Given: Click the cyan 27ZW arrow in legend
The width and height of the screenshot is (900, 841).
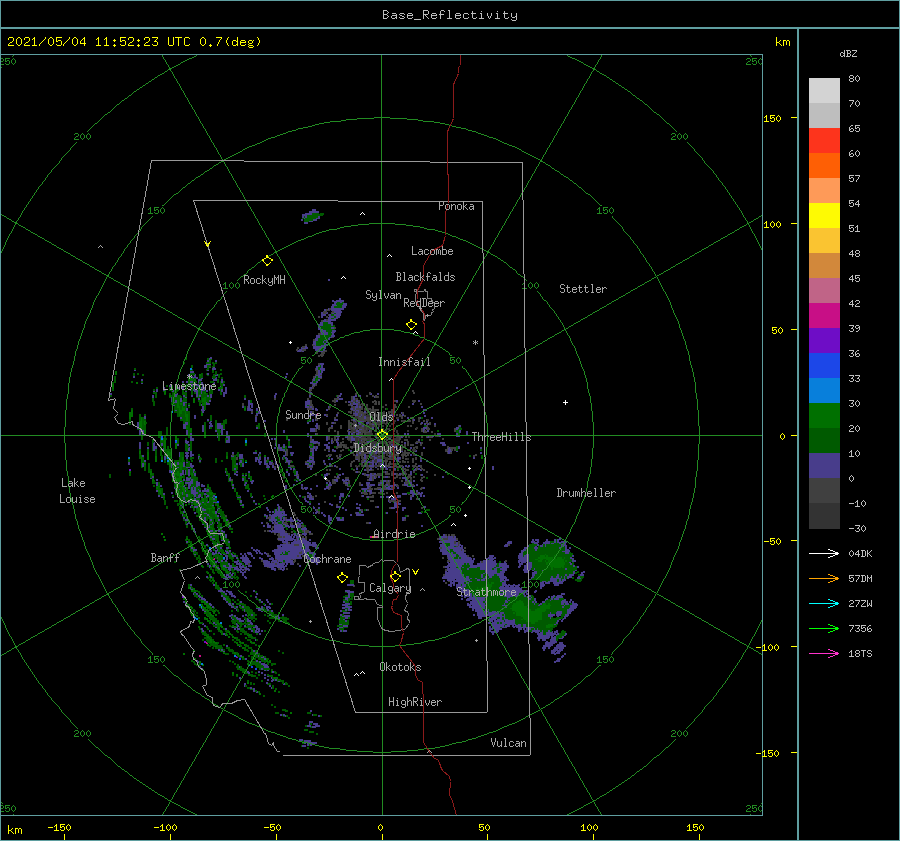Looking at the screenshot, I should (x=824, y=603).
